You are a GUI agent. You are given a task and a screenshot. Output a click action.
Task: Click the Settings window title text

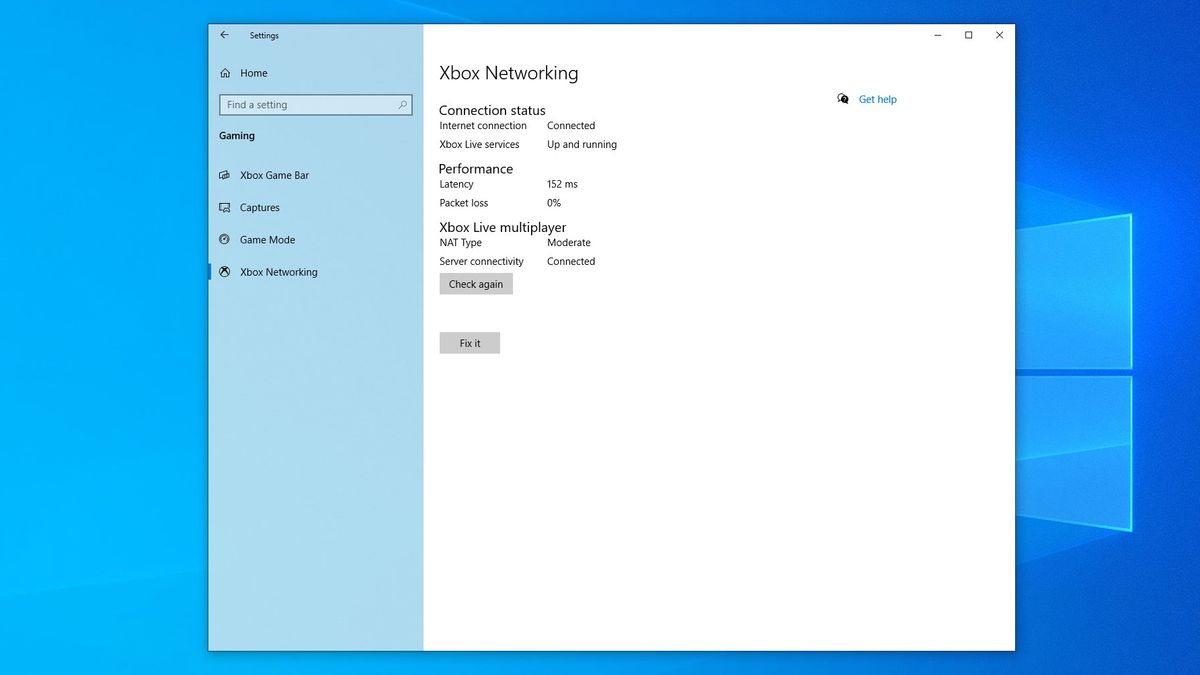click(x=264, y=36)
